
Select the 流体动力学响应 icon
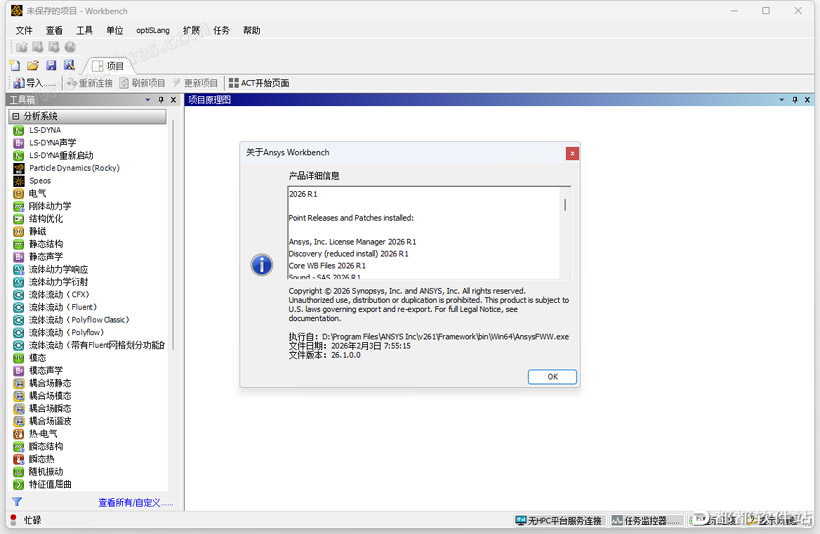[18, 269]
